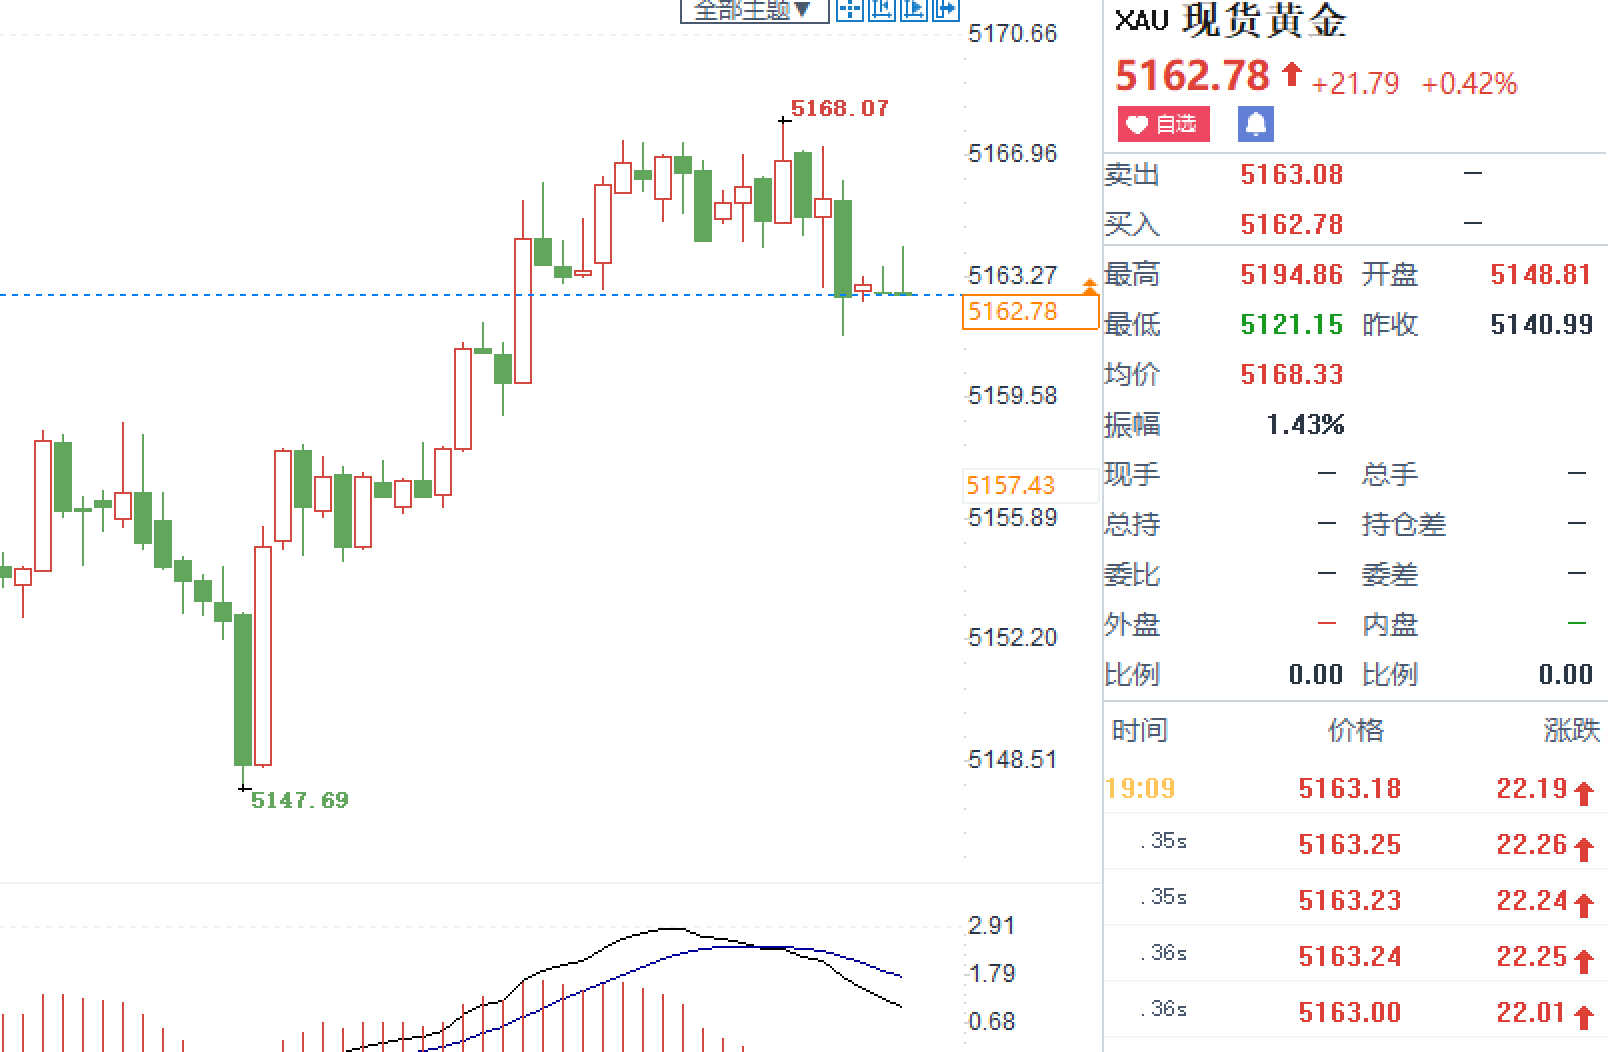
Task: Click the 昨收 value 5140.99
Action: tap(1541, 324)
